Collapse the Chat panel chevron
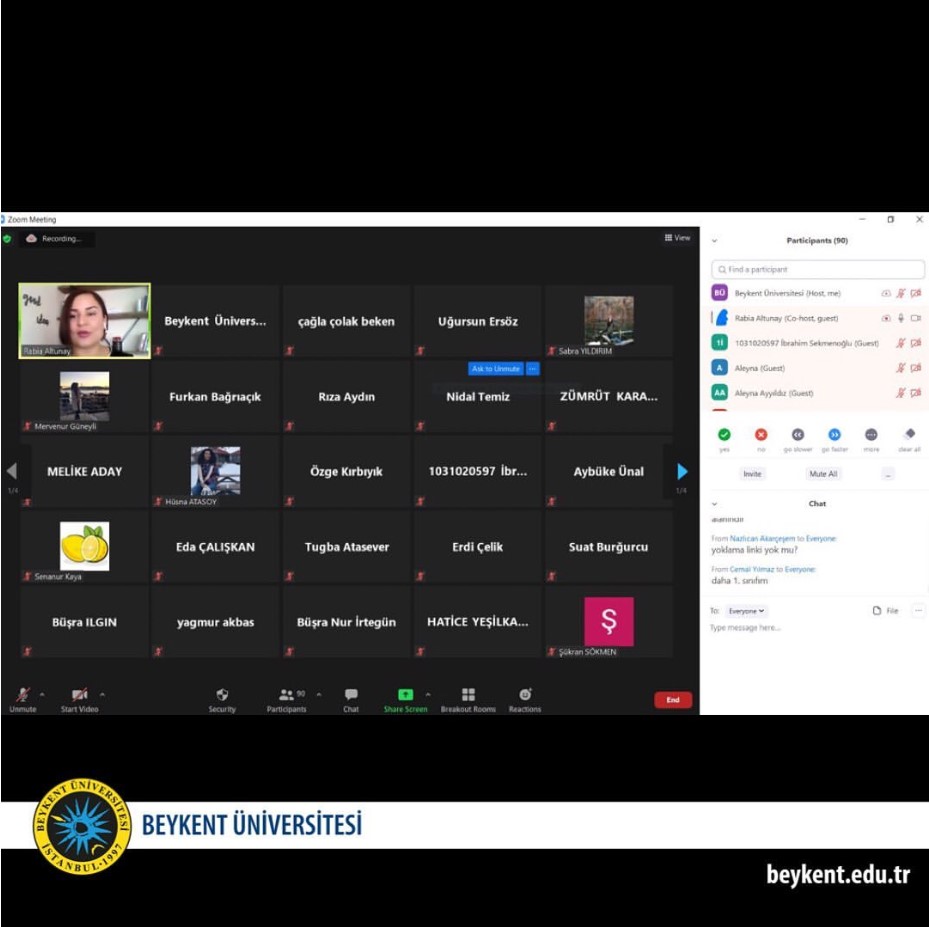 coord(715,503)
